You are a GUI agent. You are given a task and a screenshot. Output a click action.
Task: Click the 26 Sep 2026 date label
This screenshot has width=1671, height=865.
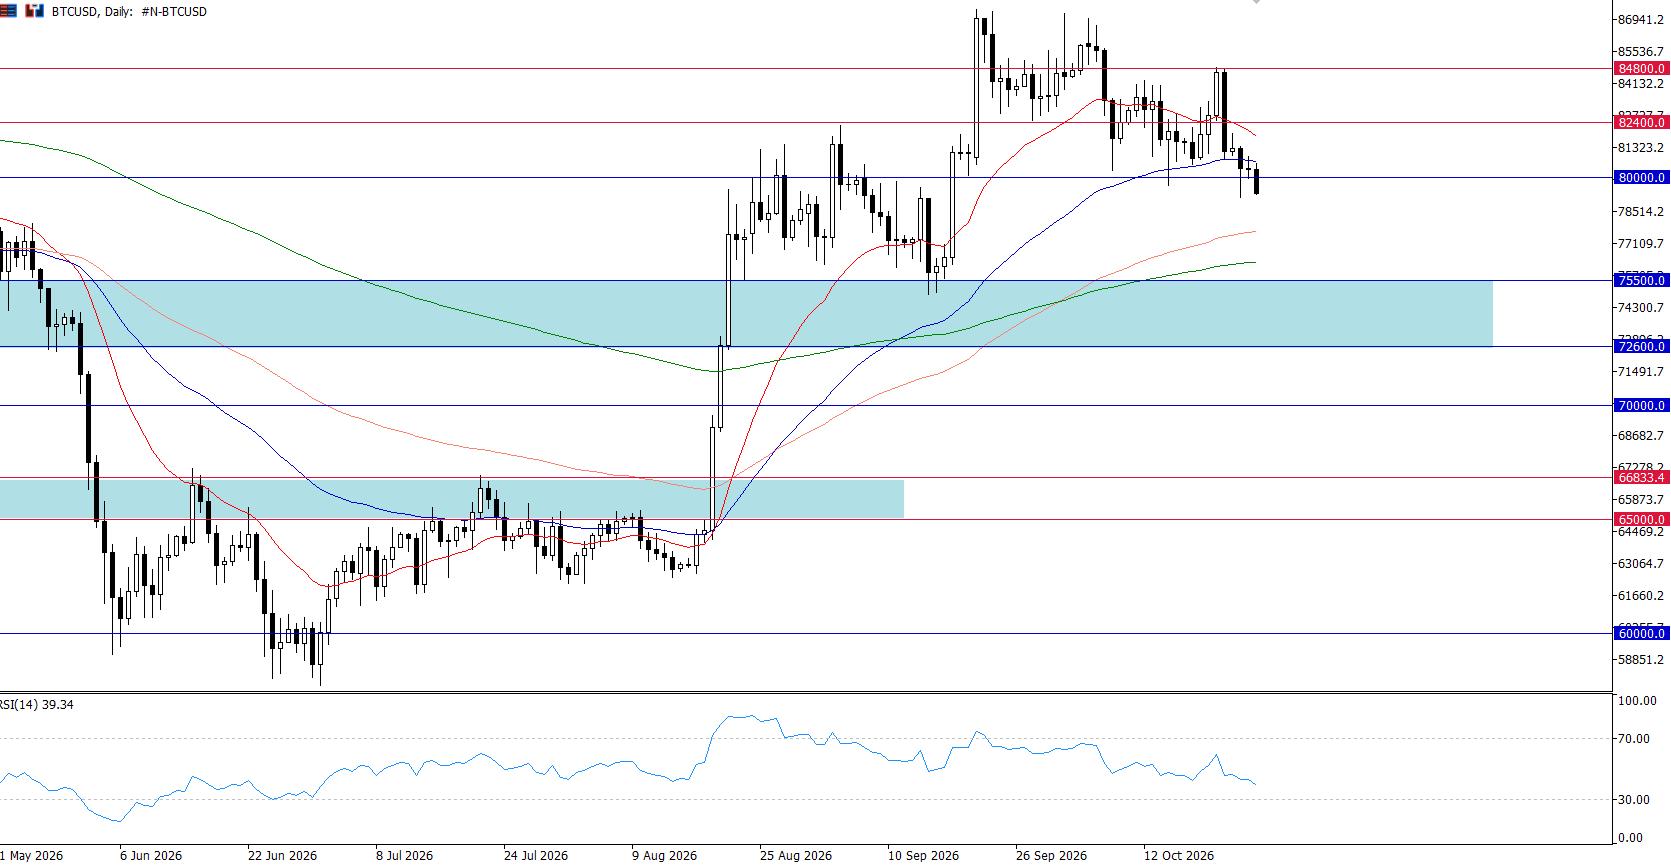(x=1051, y=856)
